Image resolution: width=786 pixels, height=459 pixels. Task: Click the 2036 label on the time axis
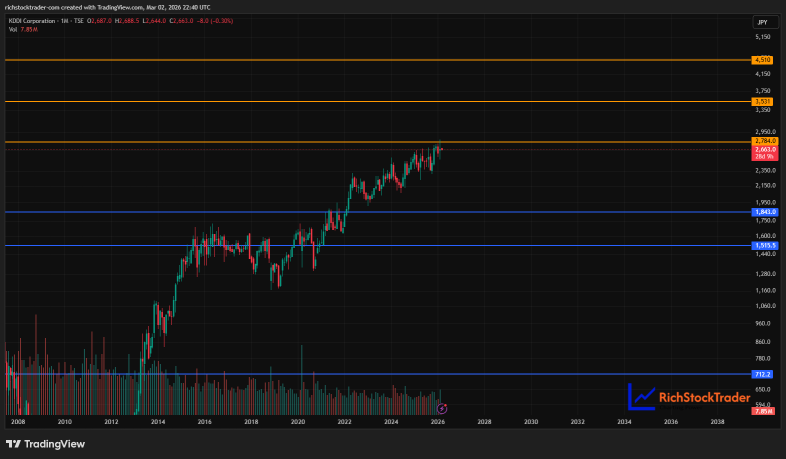(x=671, y=422)
